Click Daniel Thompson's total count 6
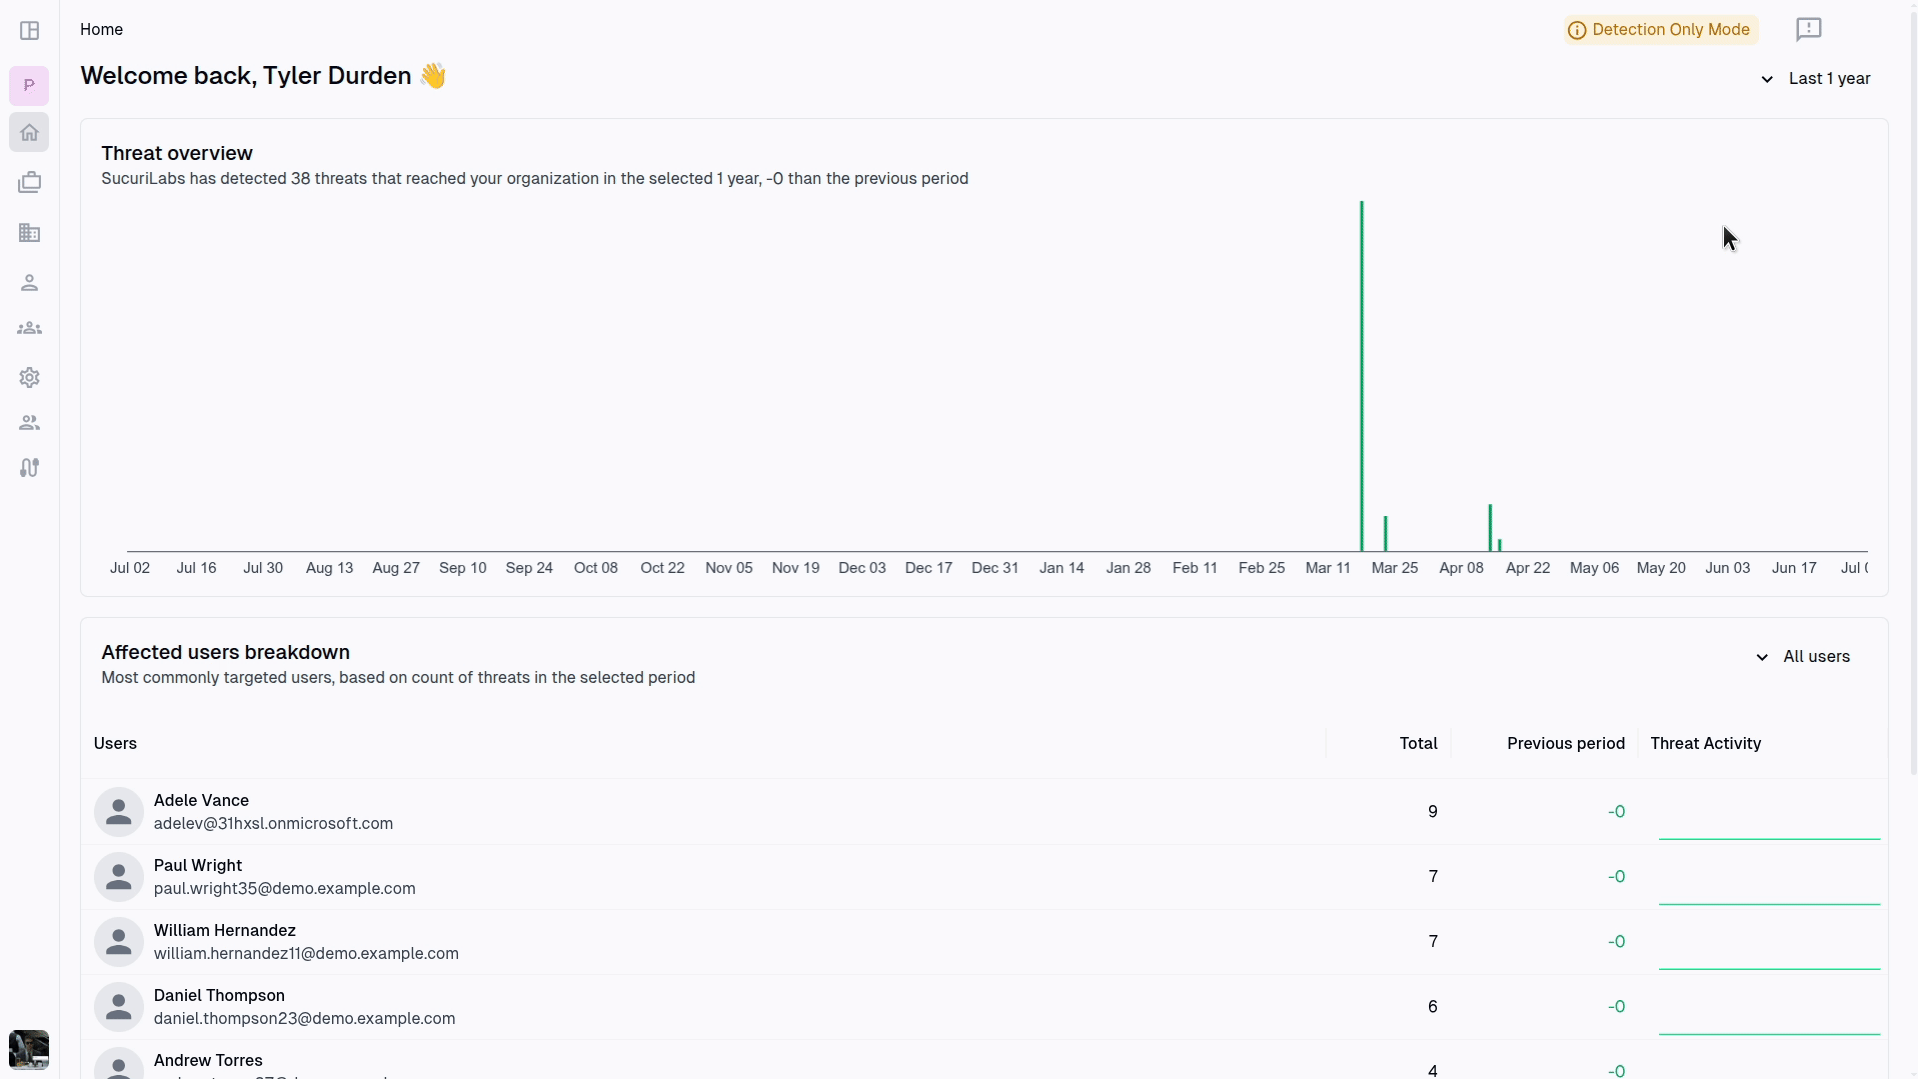 coord(1432,1006)
